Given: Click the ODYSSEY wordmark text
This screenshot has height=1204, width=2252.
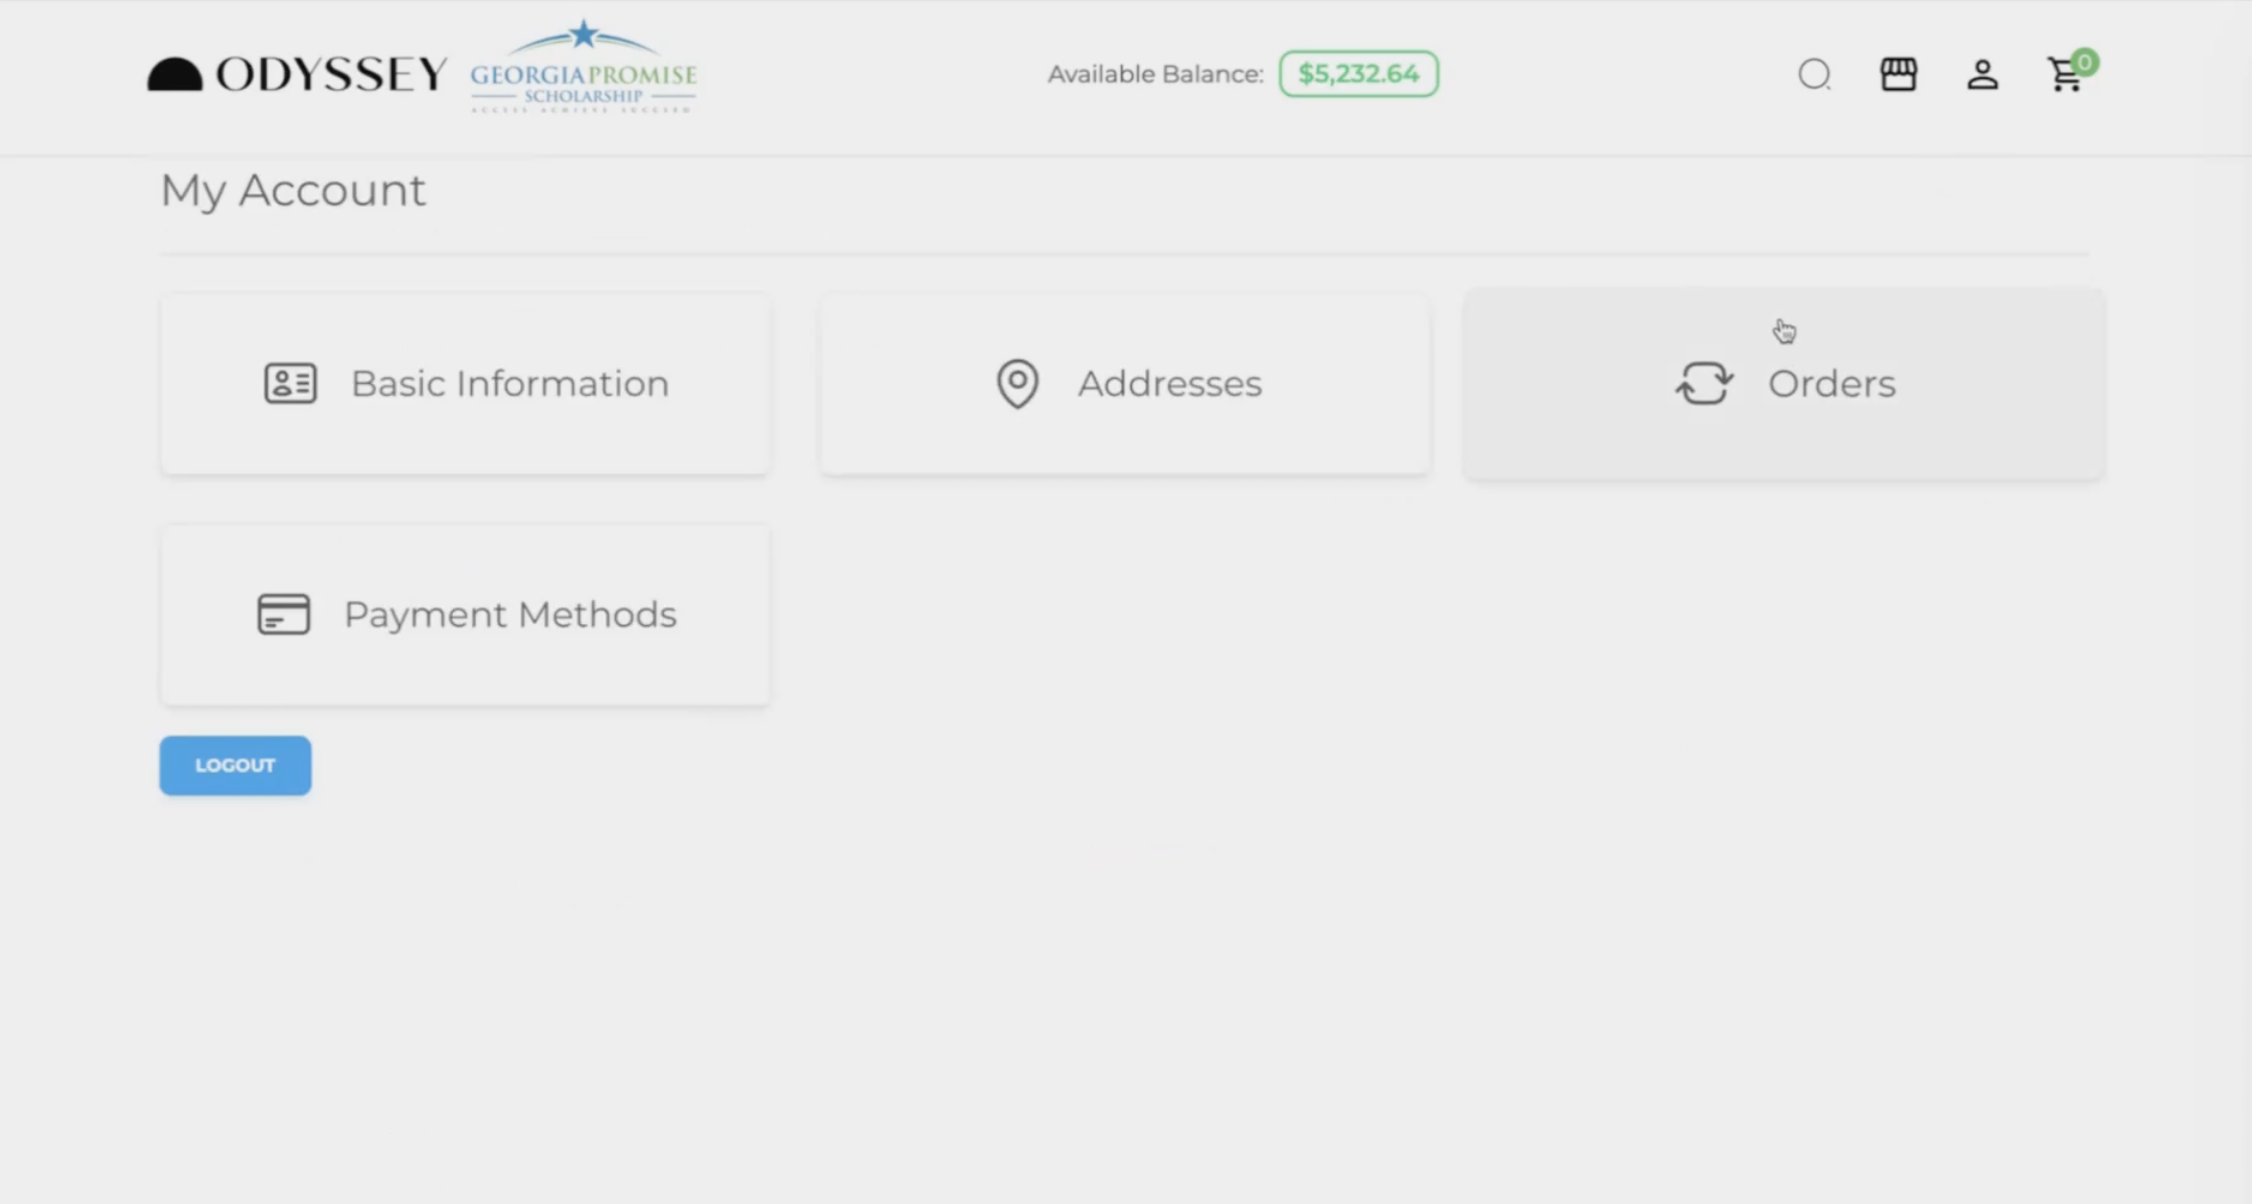Looking at the screenshot, I should [x=331, y=75].
